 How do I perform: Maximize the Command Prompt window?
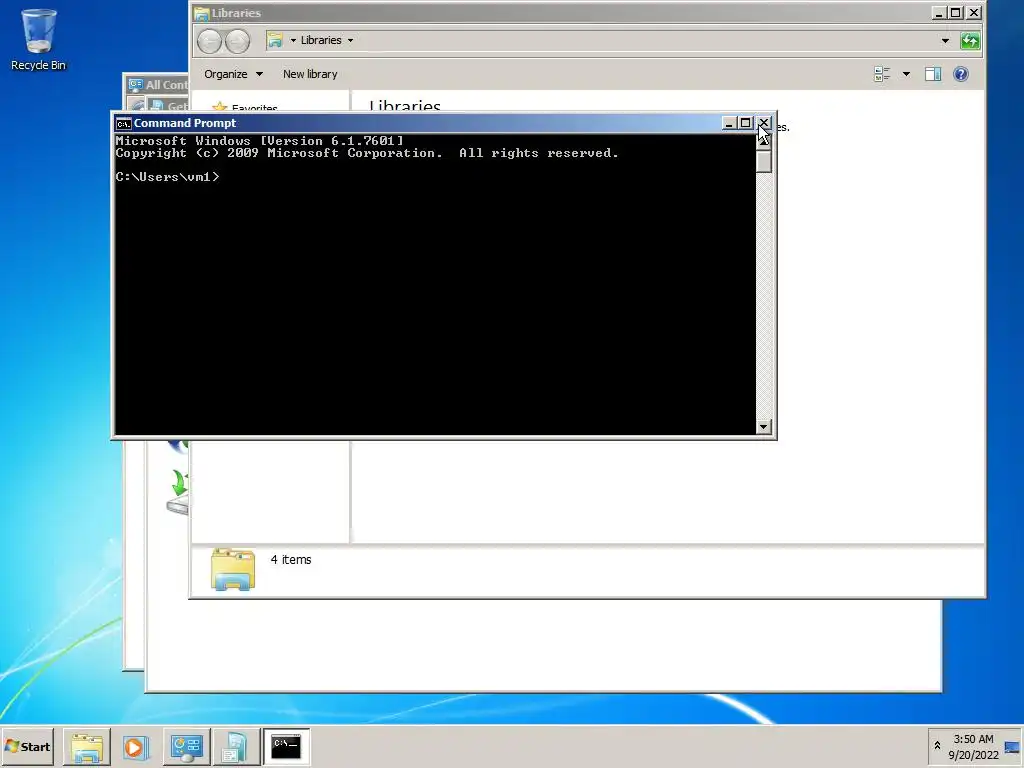pos(745,123)
